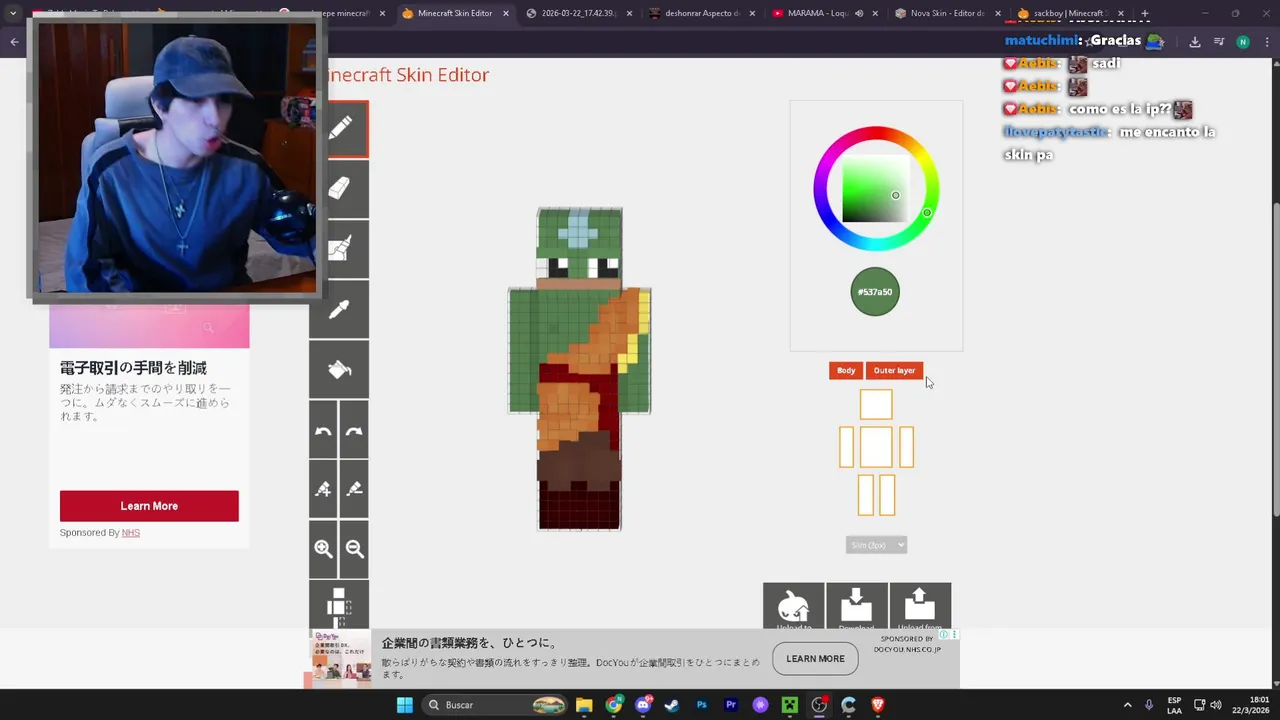Click the Upload from computer button
Screen dimensions: 1280x720
pyautogui.click(x=920, y=606)
